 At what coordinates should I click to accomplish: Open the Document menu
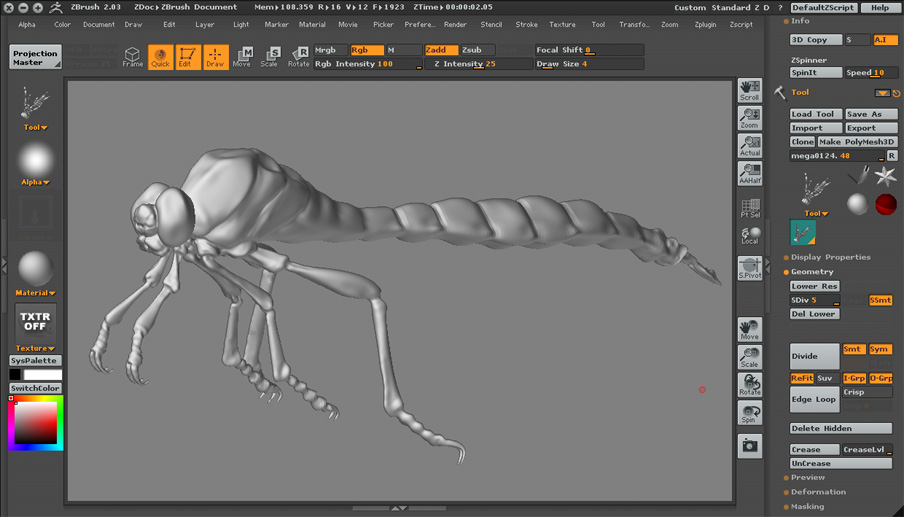coord(99,25)
